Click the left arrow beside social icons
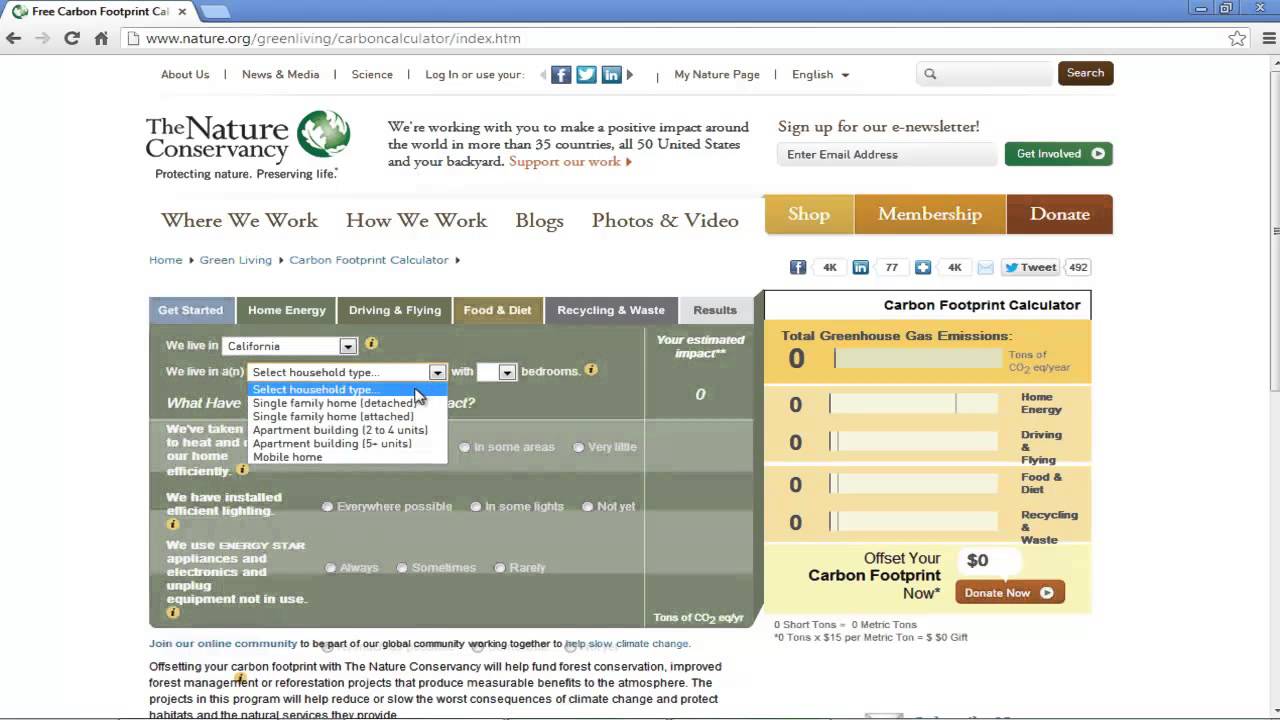 tap(543, 74)
